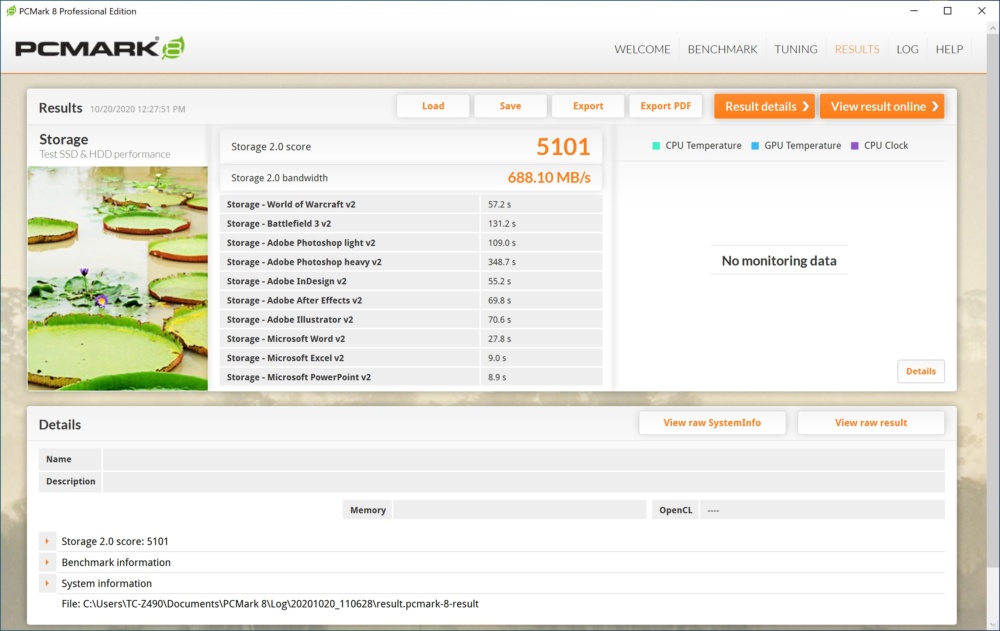Screen dimensions: 1000x631
Task: Switch to the BENCHMARK tab
Action: (x=723, y=49)
